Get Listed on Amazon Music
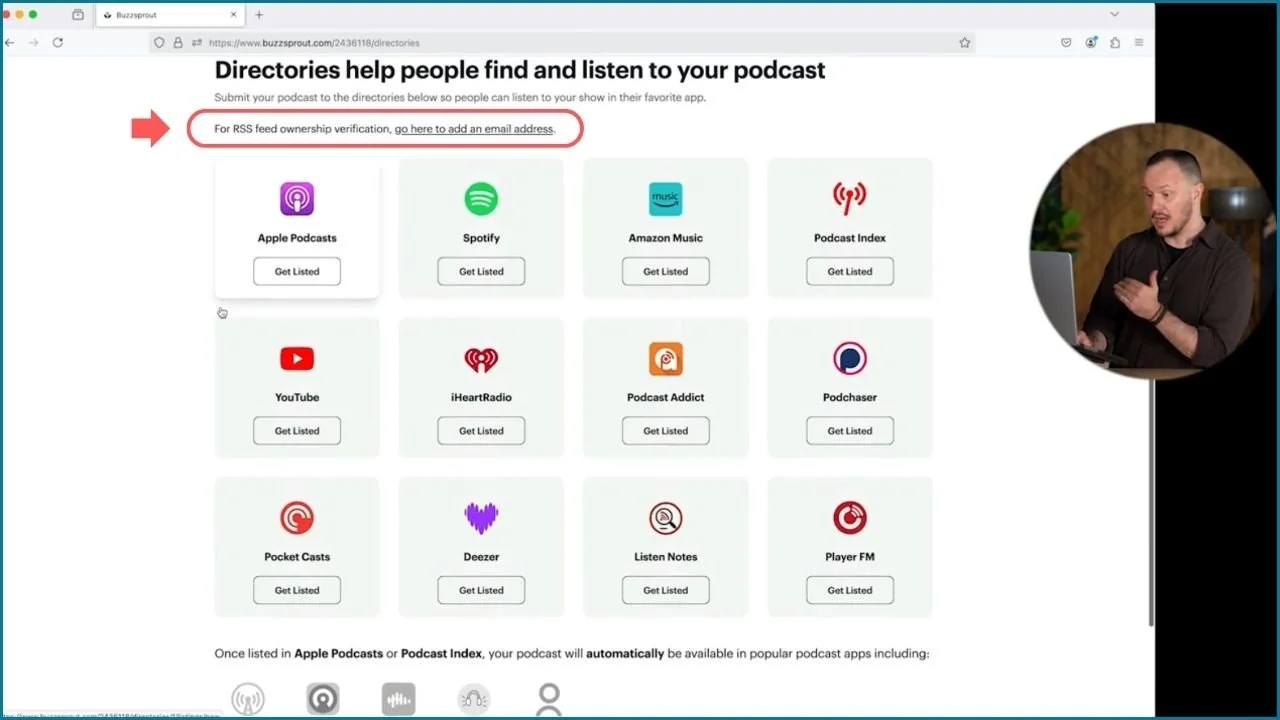Screen dimensions: 1280x720 (665, 271)
